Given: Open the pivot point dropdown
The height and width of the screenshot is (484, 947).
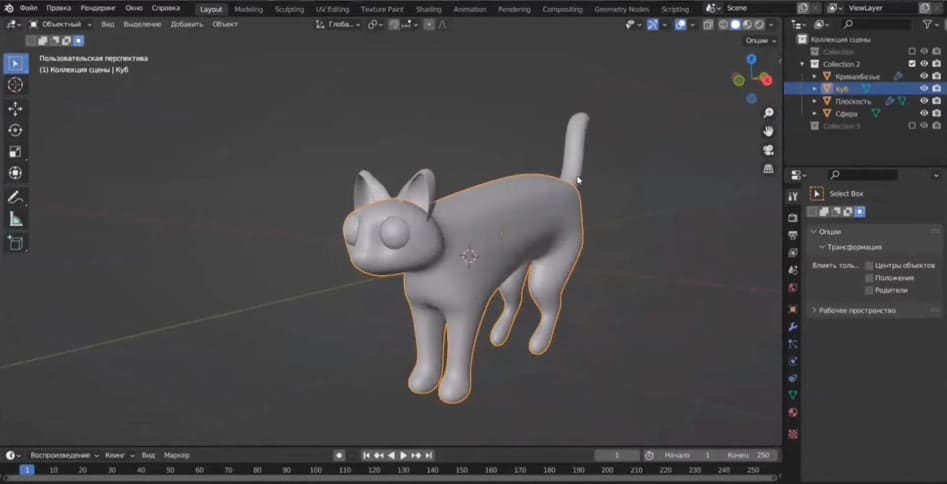Looking at the screenshot, I should click(x=376, y=25).
